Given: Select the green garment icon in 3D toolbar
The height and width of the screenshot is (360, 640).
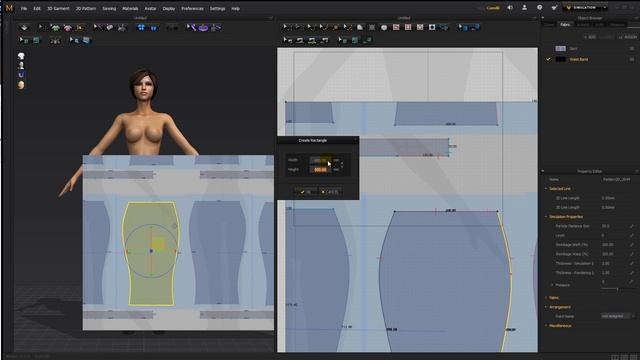Looking at the screenshot, I should [x=55, y=27].
